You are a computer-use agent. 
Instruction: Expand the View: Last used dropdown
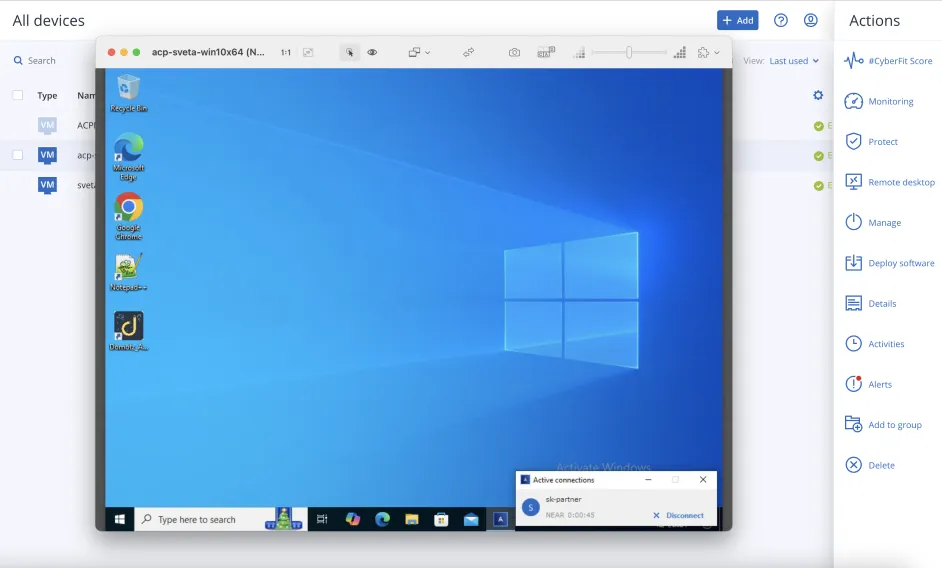794,61
